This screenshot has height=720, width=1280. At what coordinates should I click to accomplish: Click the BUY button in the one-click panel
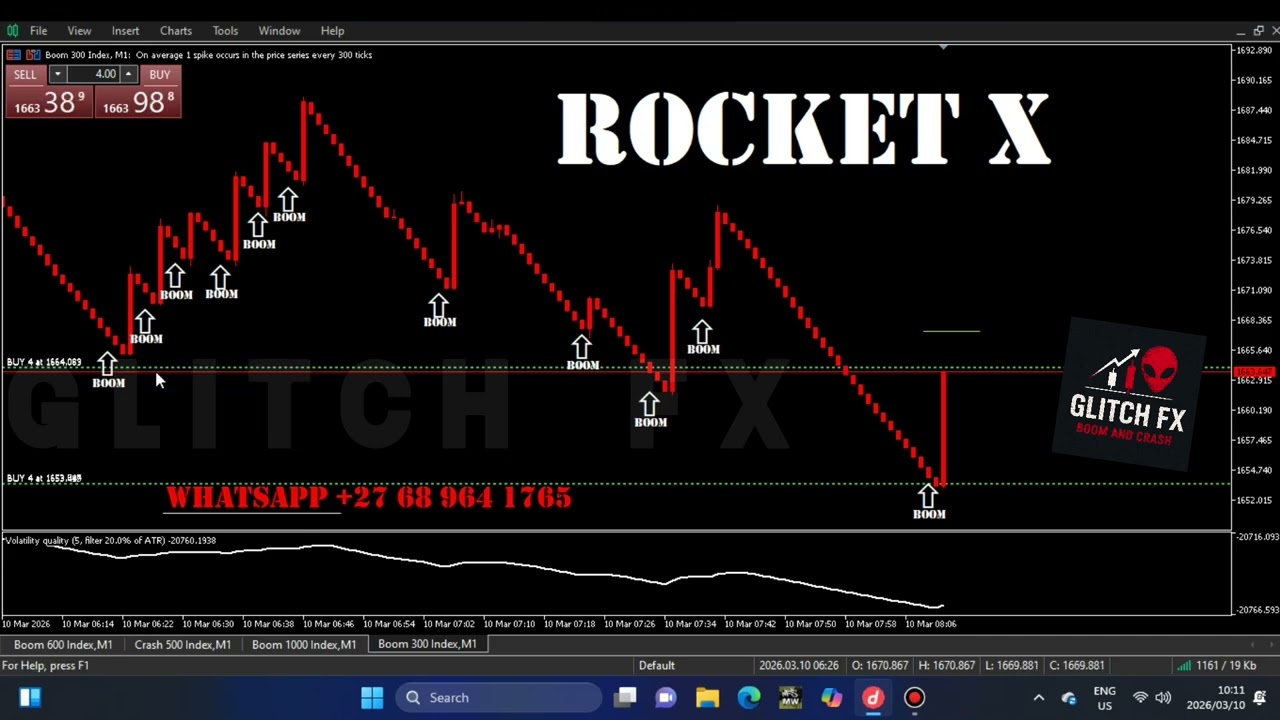pos(160,75)
